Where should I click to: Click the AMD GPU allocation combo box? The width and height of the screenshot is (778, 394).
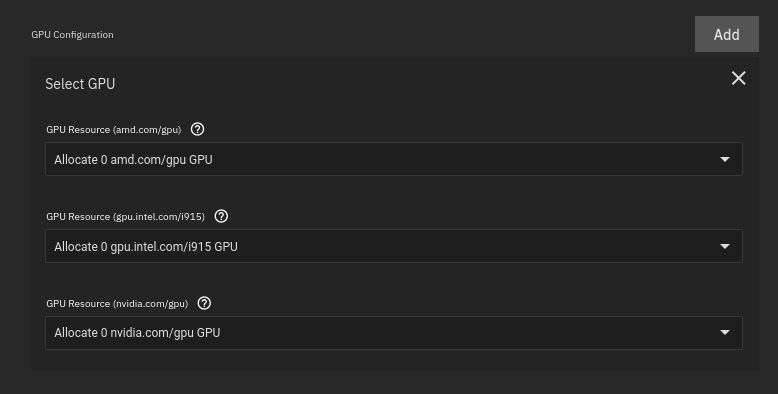[393, 159]
